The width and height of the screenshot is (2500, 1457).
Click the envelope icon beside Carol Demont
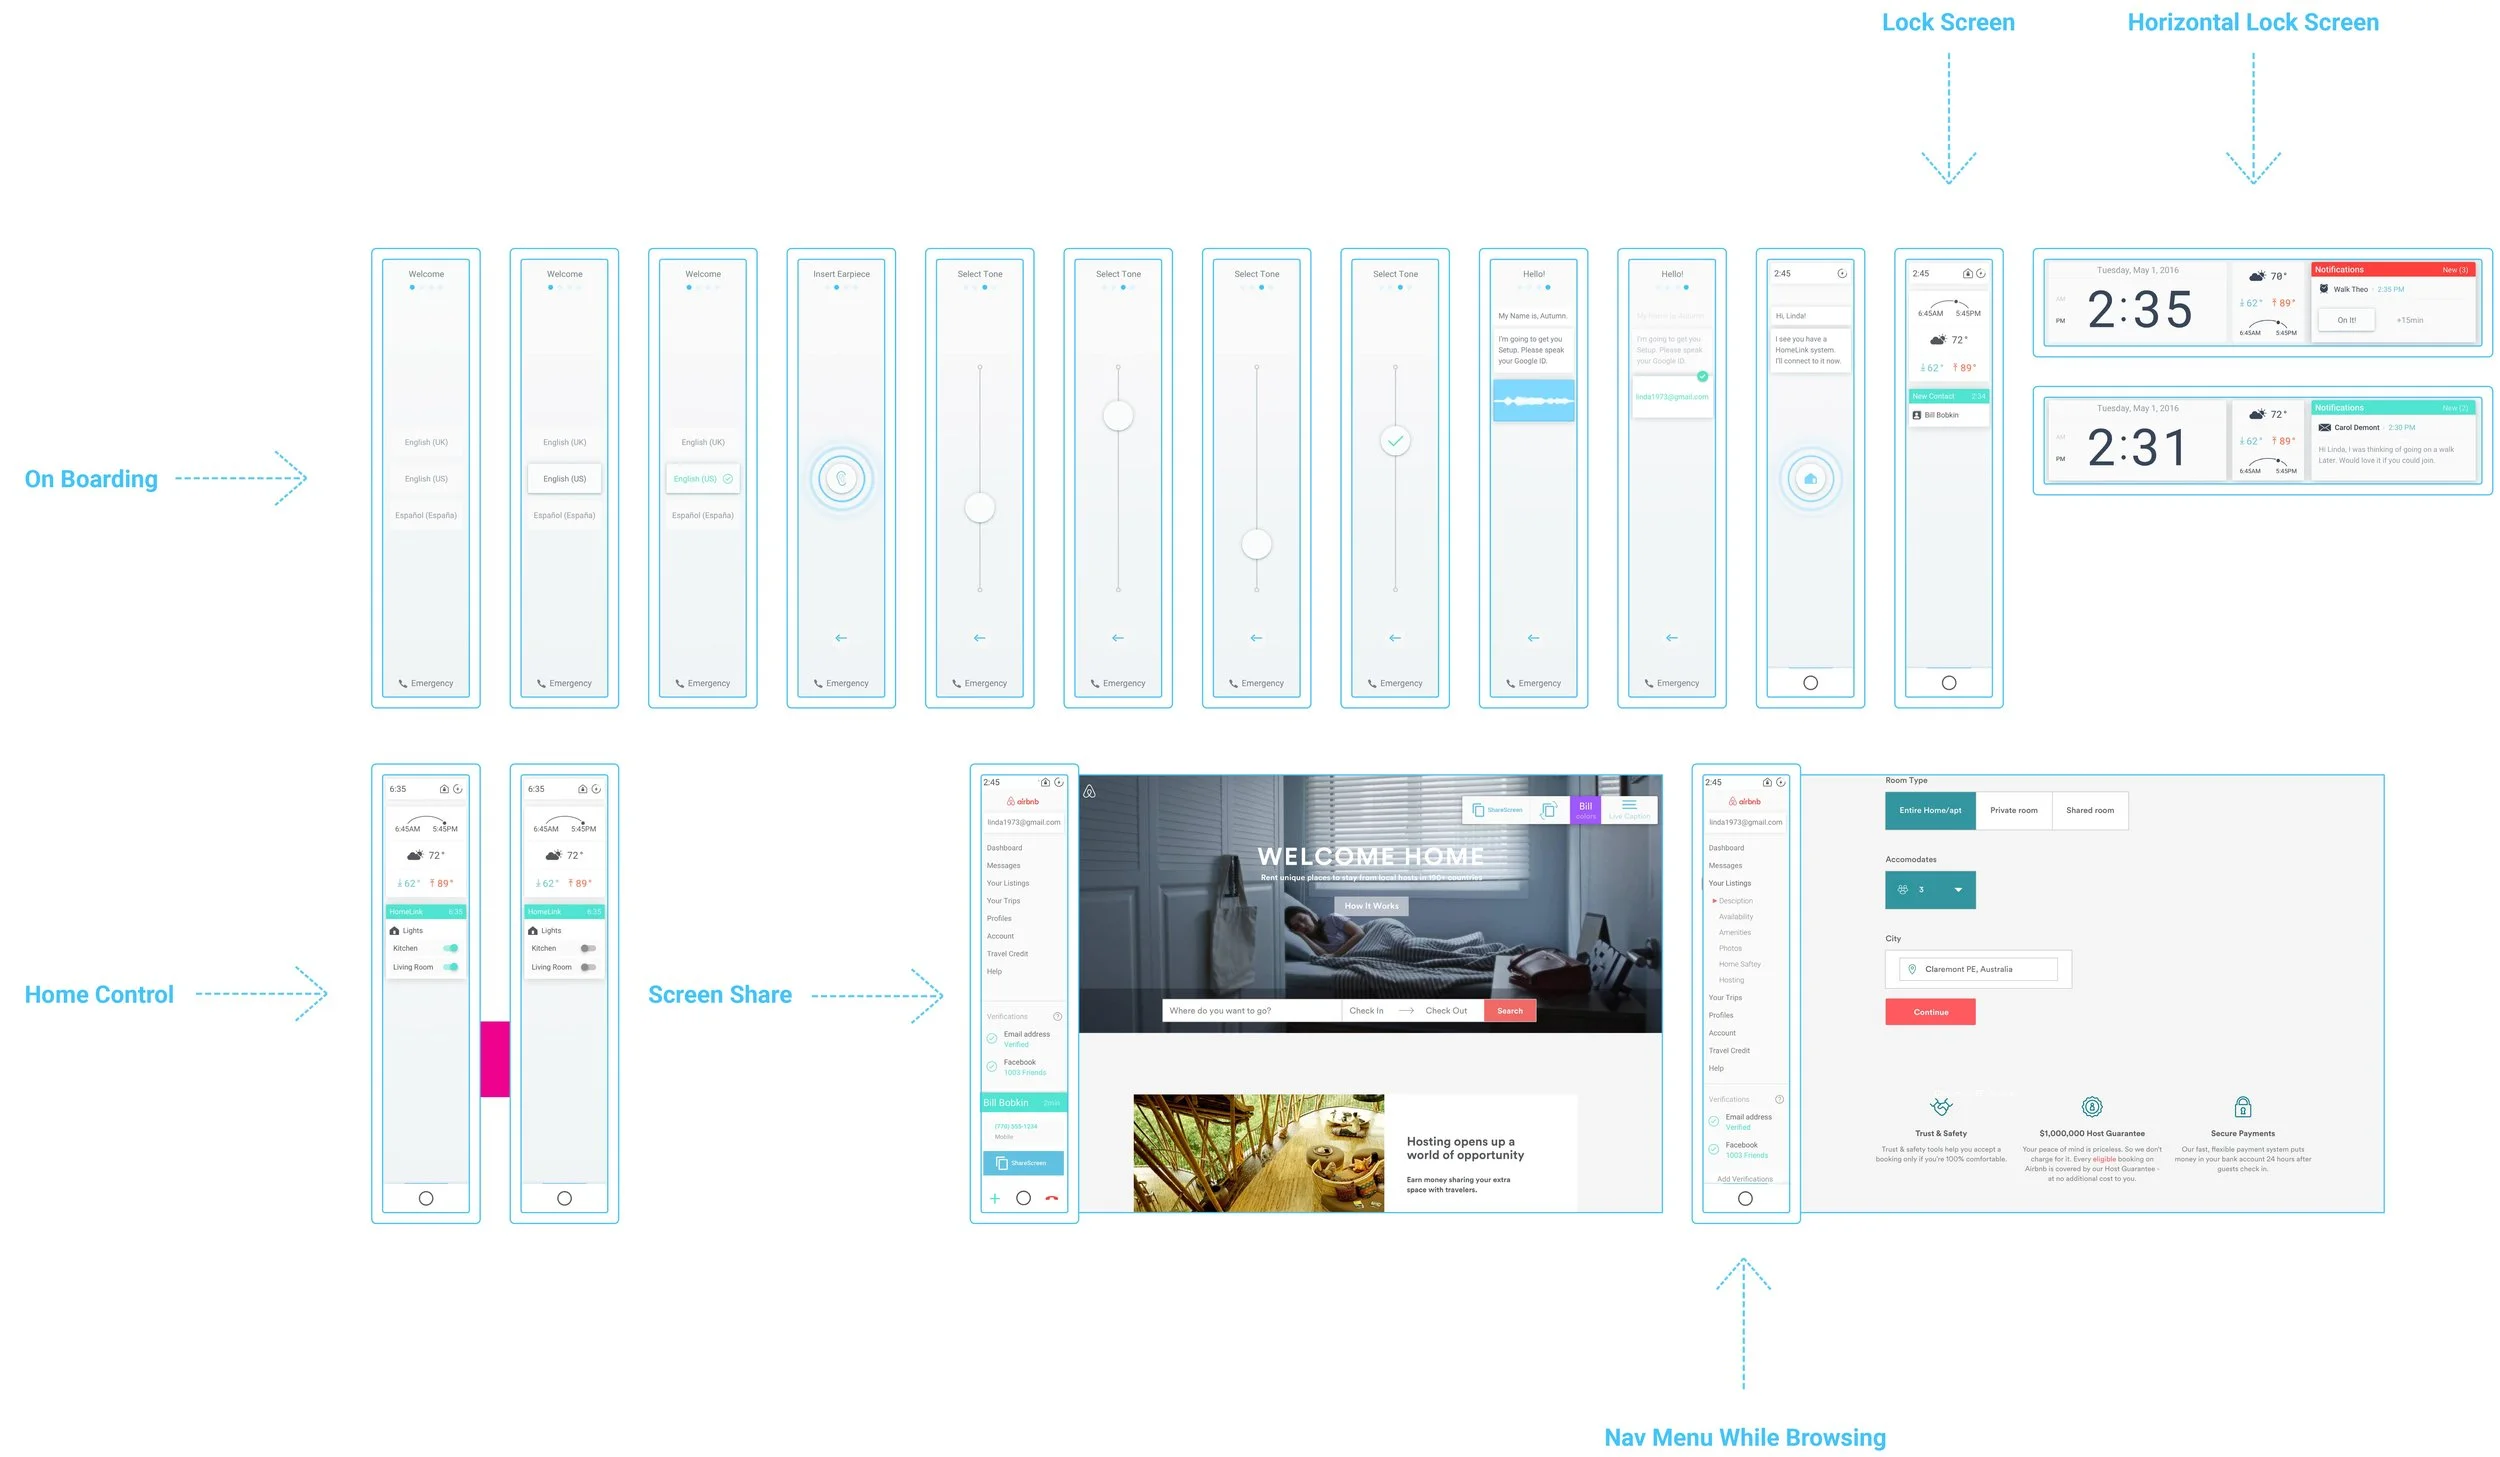pyautogui.click(x=2324, y=427)
